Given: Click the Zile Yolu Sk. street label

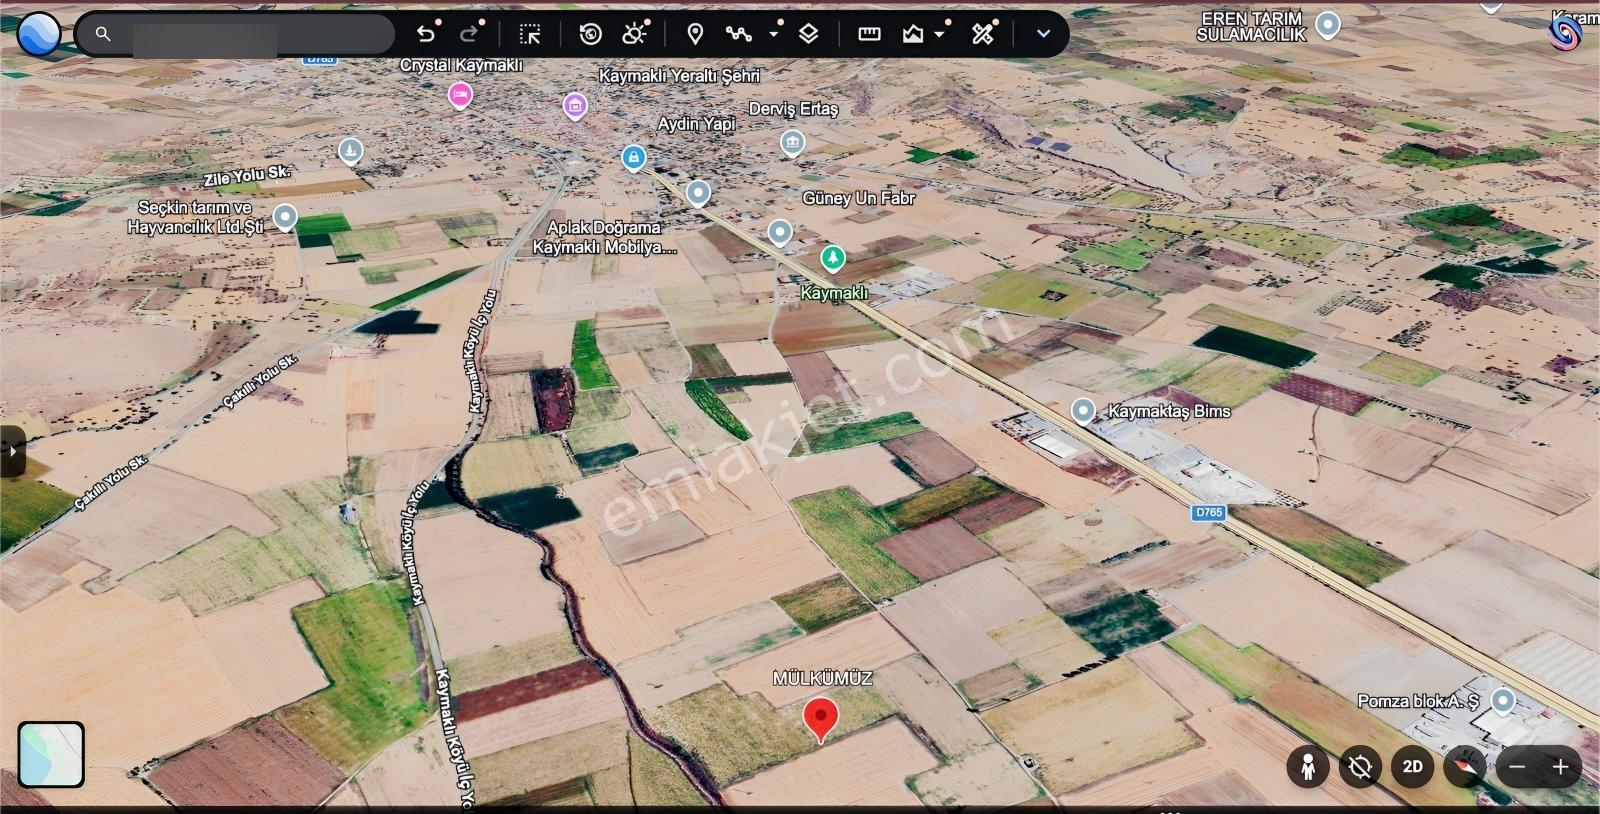Looking at the screenshot, I should (x=247, y=176).
